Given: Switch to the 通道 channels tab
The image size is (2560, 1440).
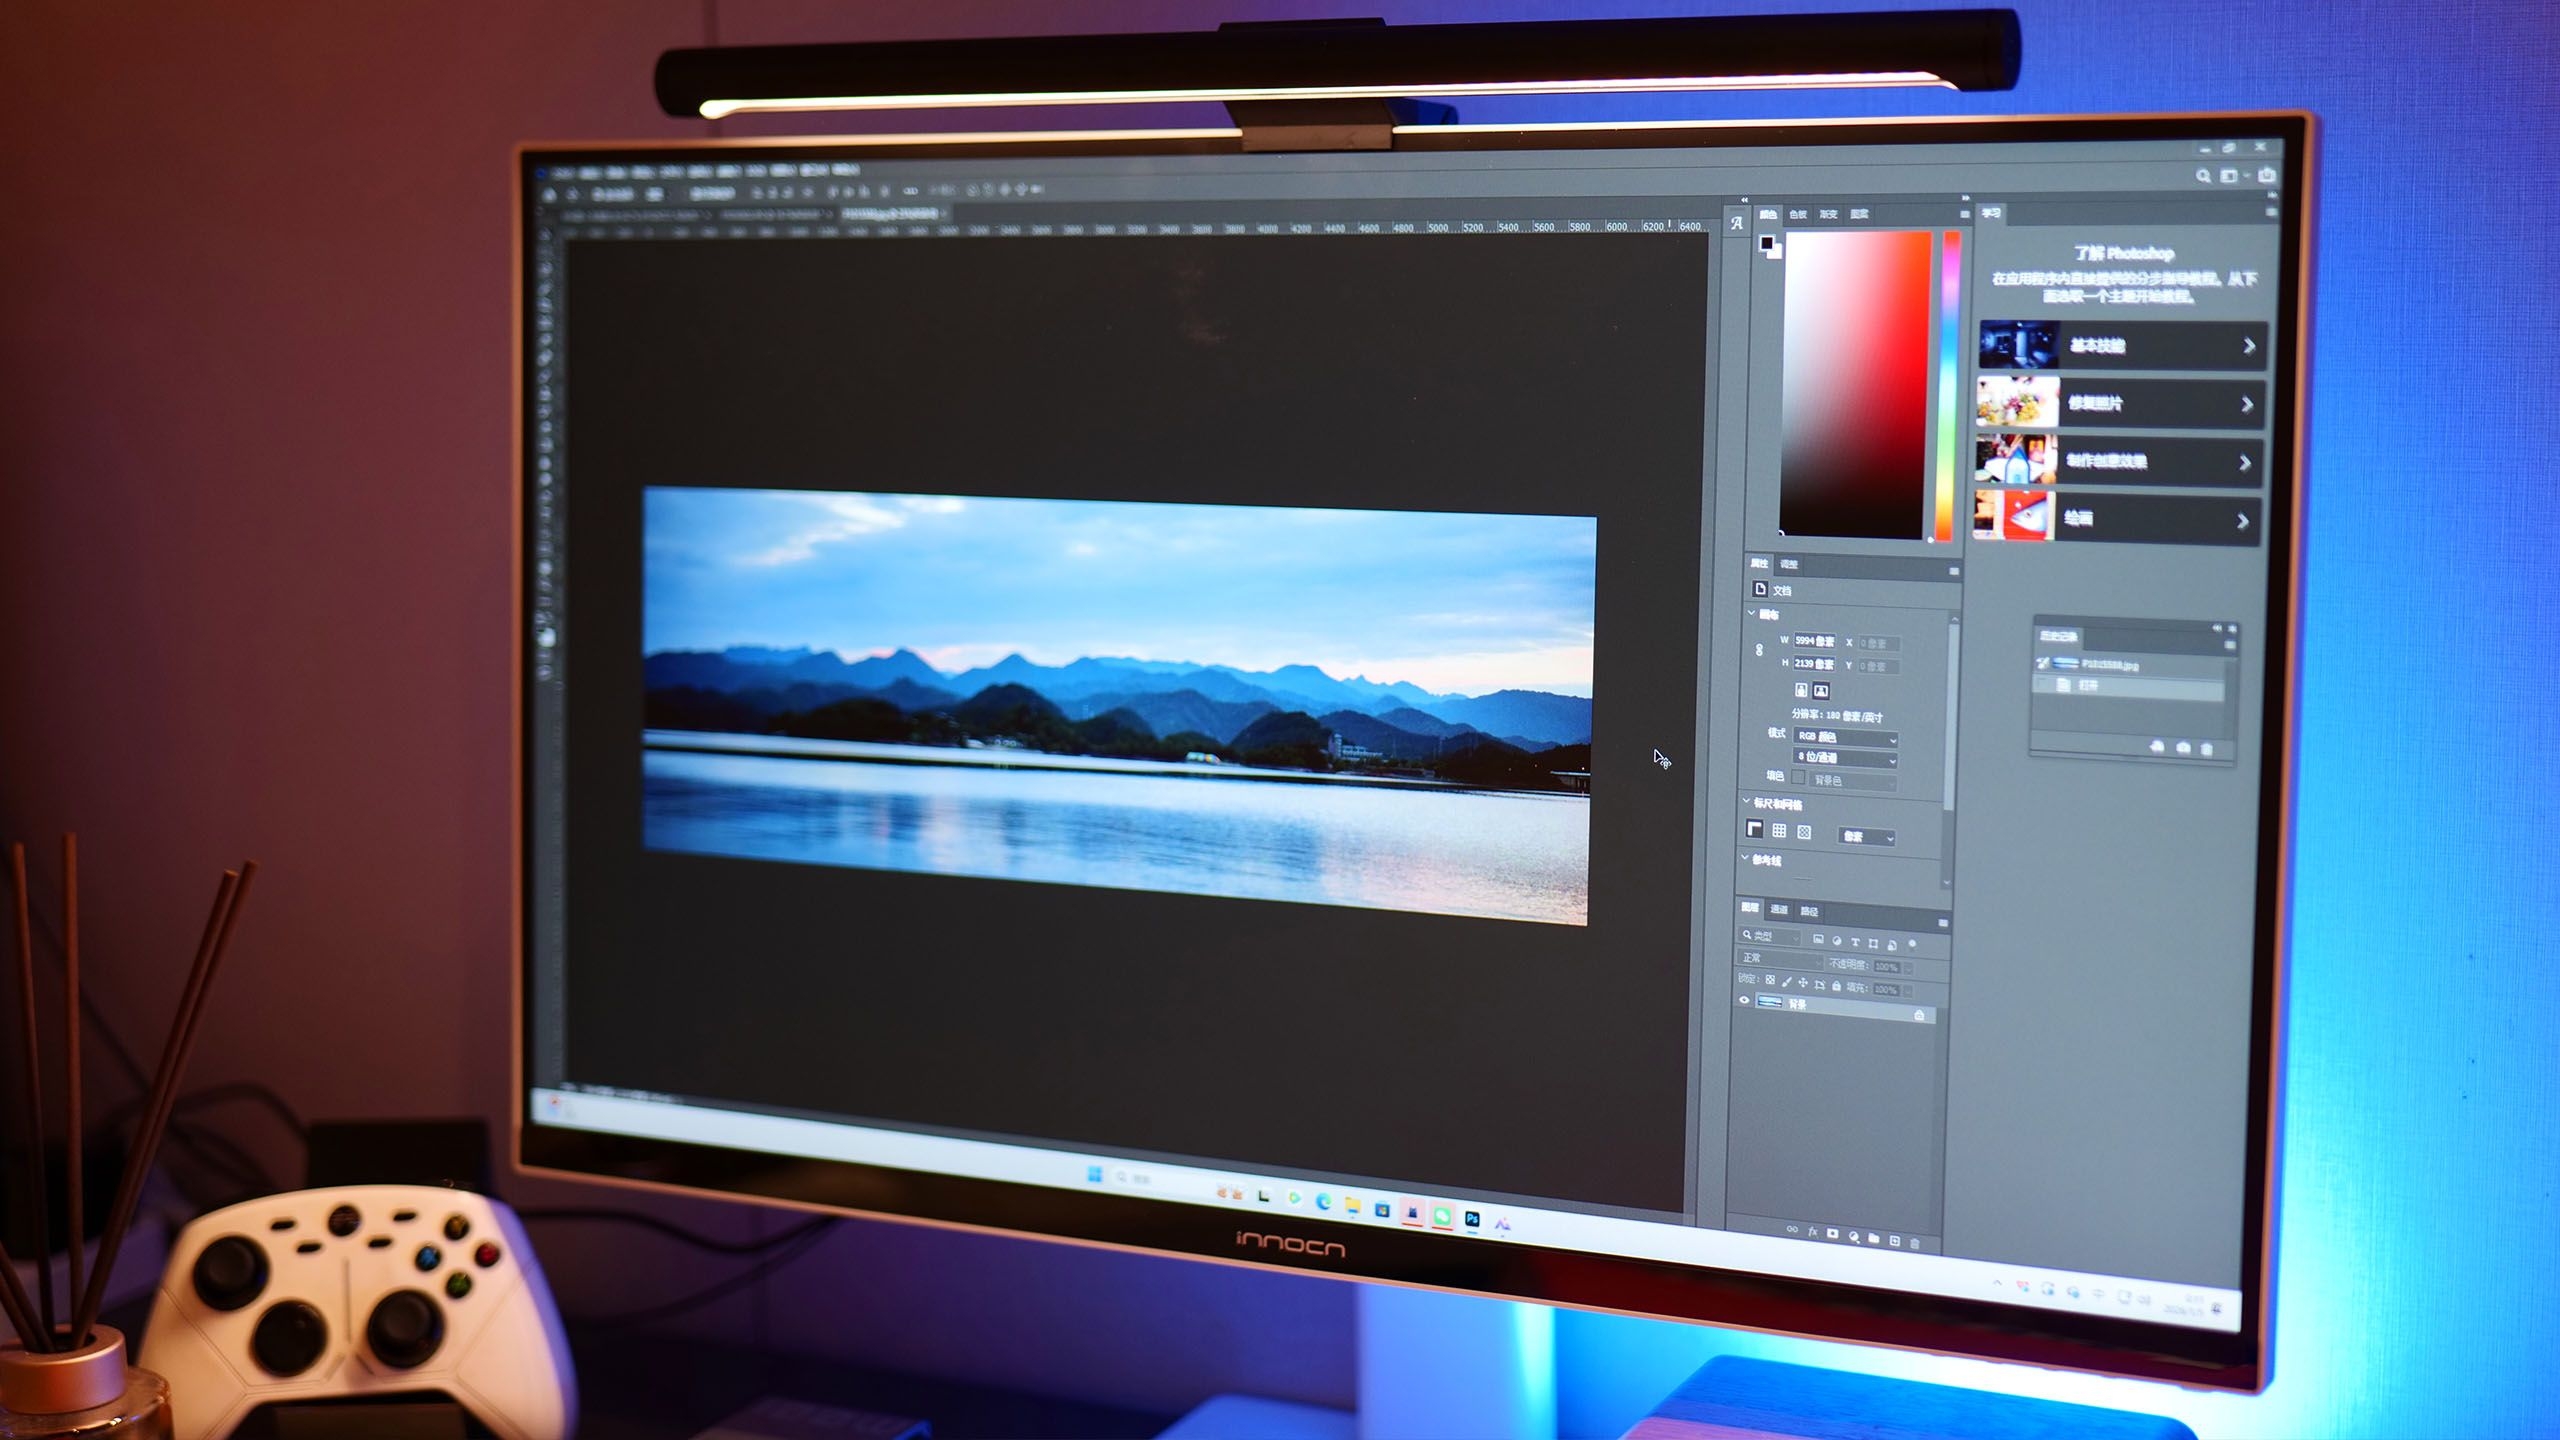Looking at the screenshot, I should (1778, 909).
